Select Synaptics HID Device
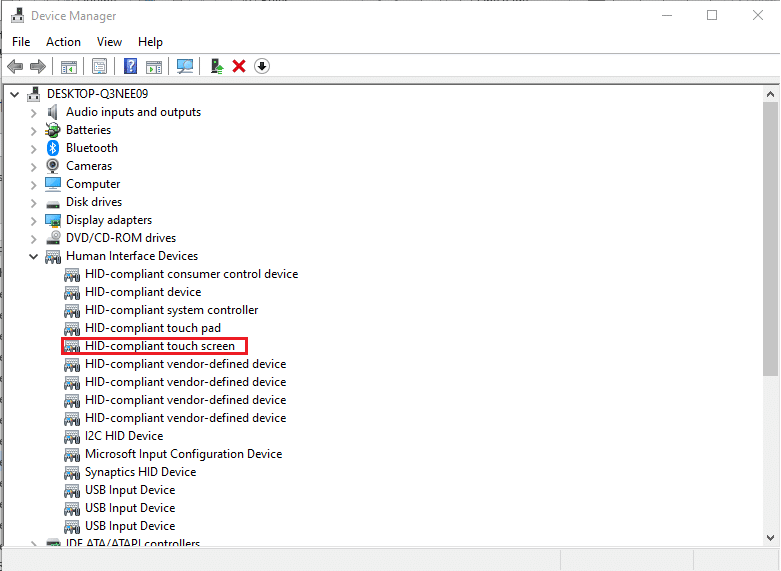 [x=140, y=472]
